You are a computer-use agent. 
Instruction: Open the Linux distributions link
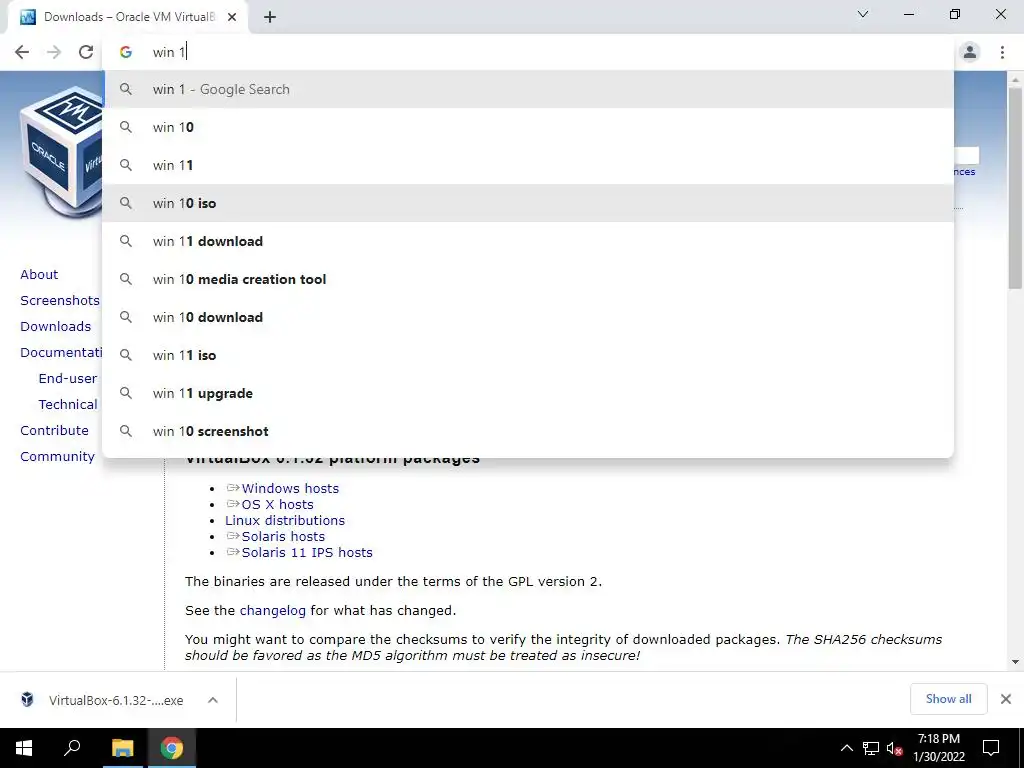pyautogui.click(x=285, y=520)
